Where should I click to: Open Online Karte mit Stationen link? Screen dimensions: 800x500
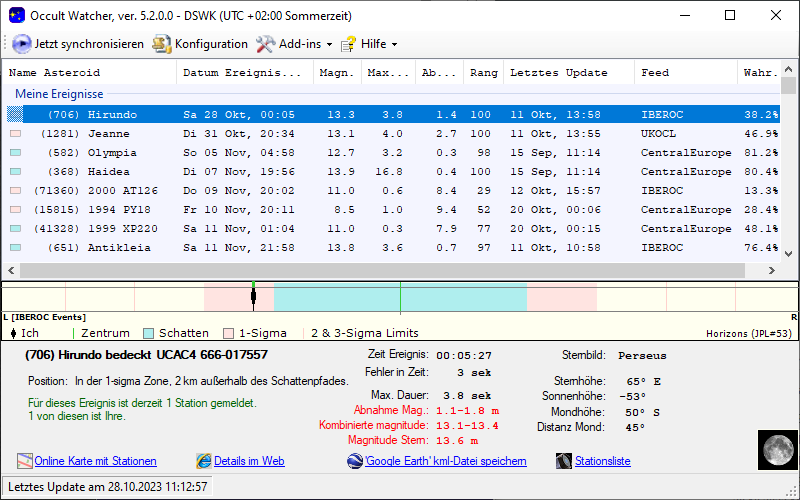(95, 461)
